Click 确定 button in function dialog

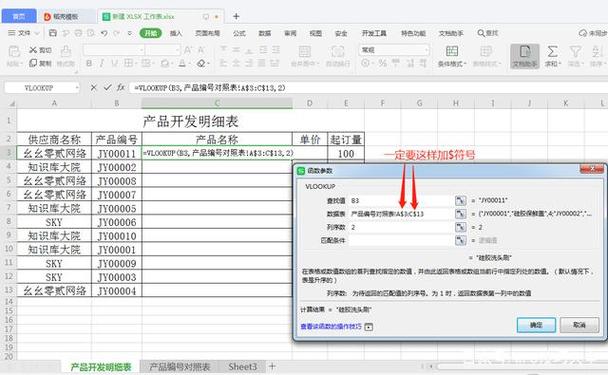pos(536,325)
